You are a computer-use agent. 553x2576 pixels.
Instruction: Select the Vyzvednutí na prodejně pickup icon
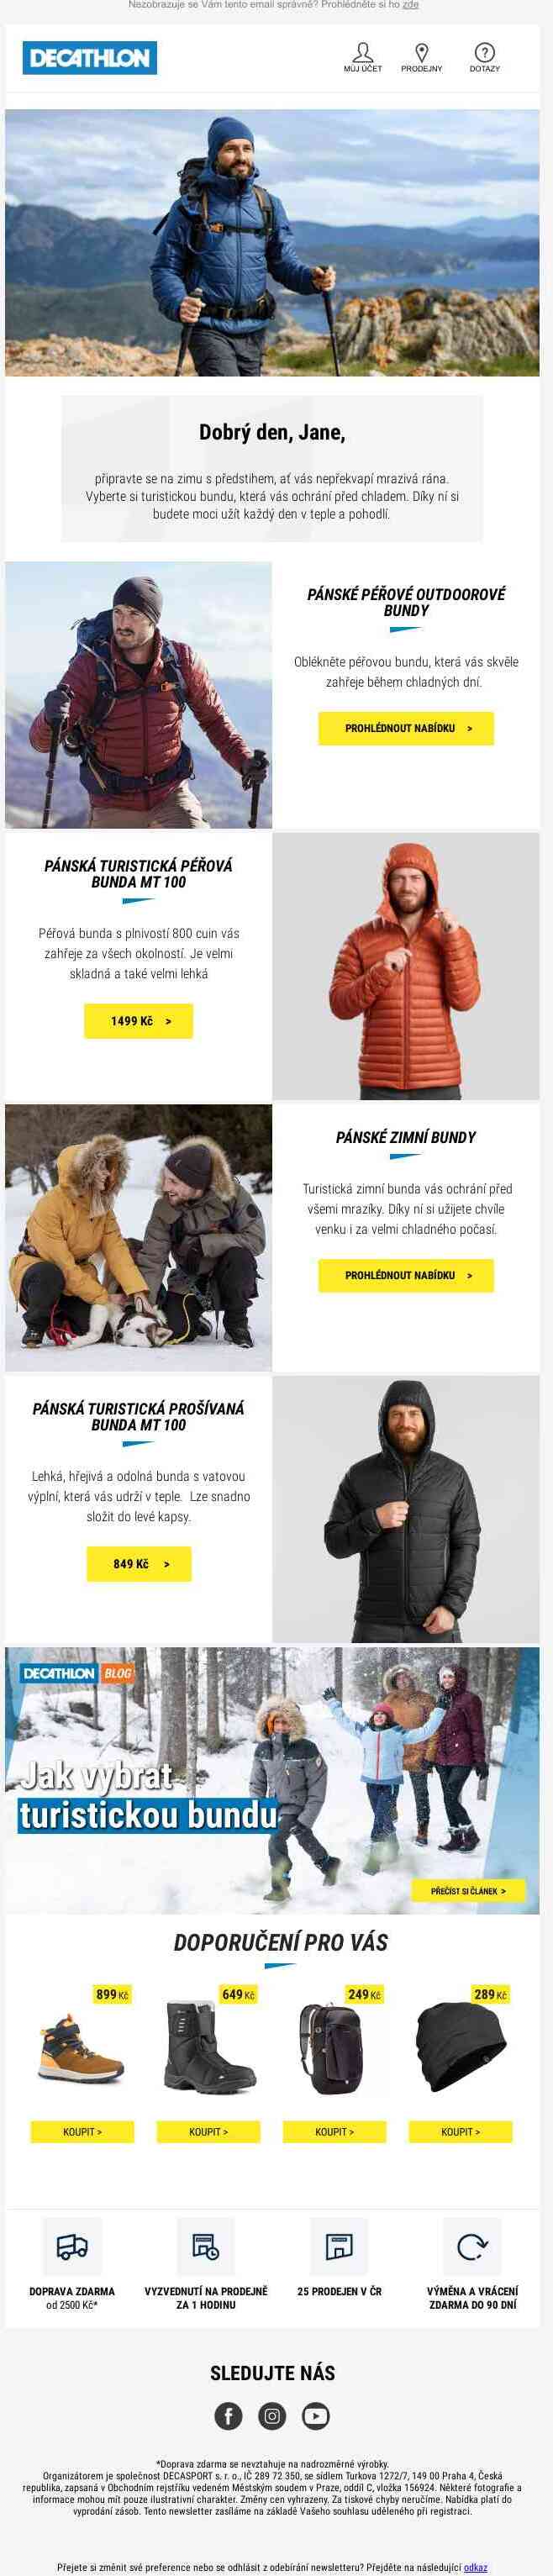click(x=205, y=2246)
